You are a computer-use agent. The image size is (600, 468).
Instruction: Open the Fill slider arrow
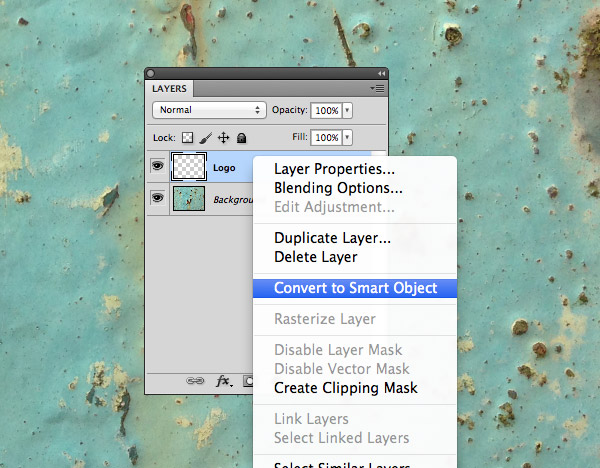click(x=347, y=137)
